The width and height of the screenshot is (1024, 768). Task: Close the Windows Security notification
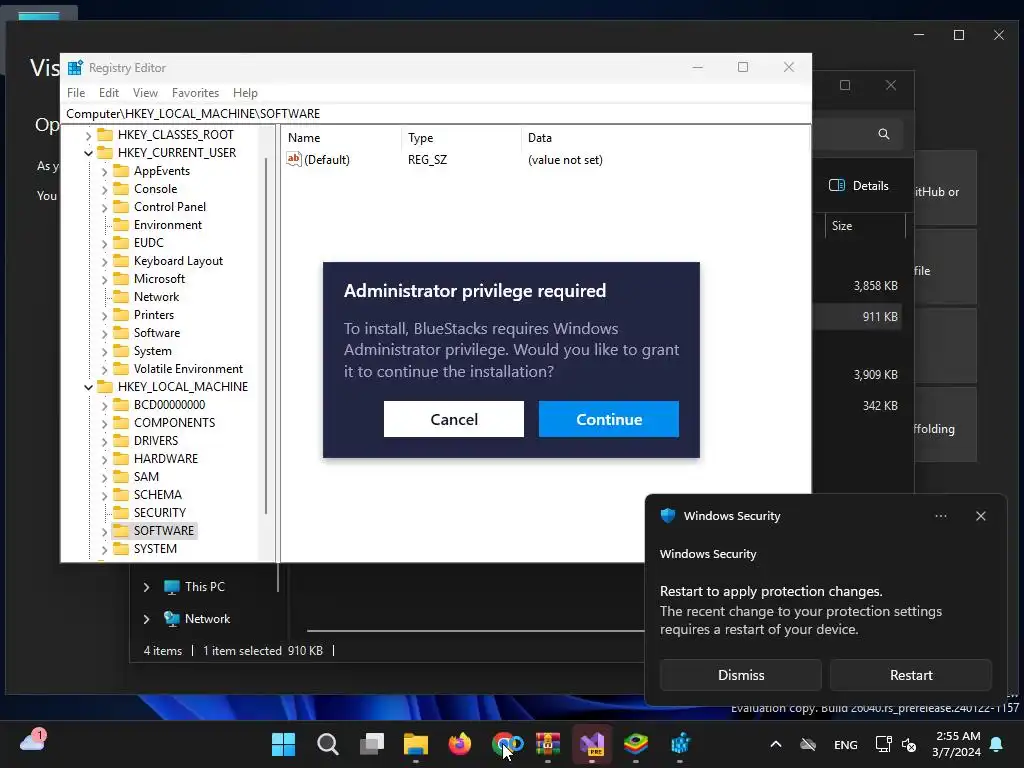click(x=981, y=516)
